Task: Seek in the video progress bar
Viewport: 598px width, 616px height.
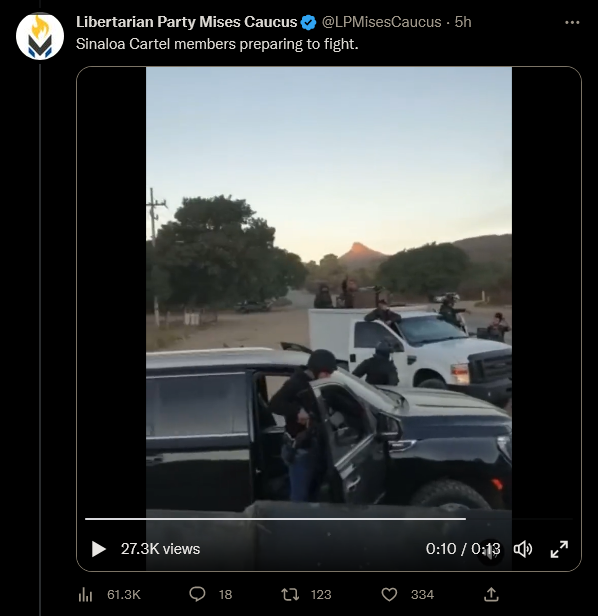Action: pyautogui.click(x=328, y=519)
